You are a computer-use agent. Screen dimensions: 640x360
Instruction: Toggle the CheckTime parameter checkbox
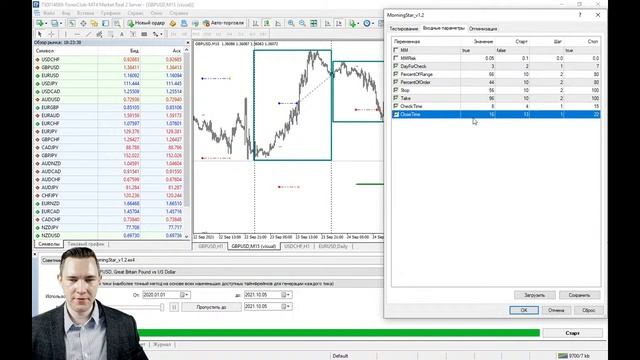coord(396,106)
